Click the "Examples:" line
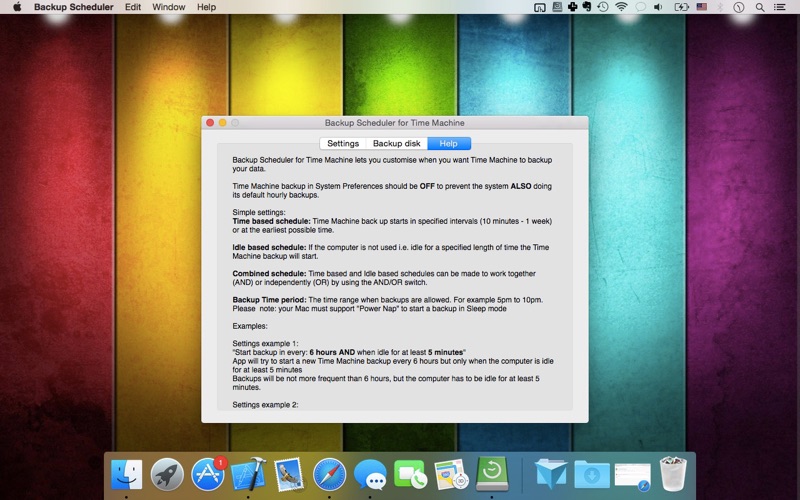800x500 pixels. pyautogui.click(x=250, y=326)
